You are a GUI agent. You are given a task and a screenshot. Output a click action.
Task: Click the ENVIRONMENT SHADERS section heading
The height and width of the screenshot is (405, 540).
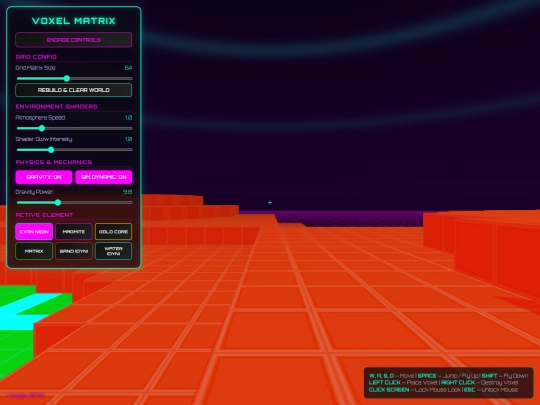pyautogui.click(x=56, y=106)
